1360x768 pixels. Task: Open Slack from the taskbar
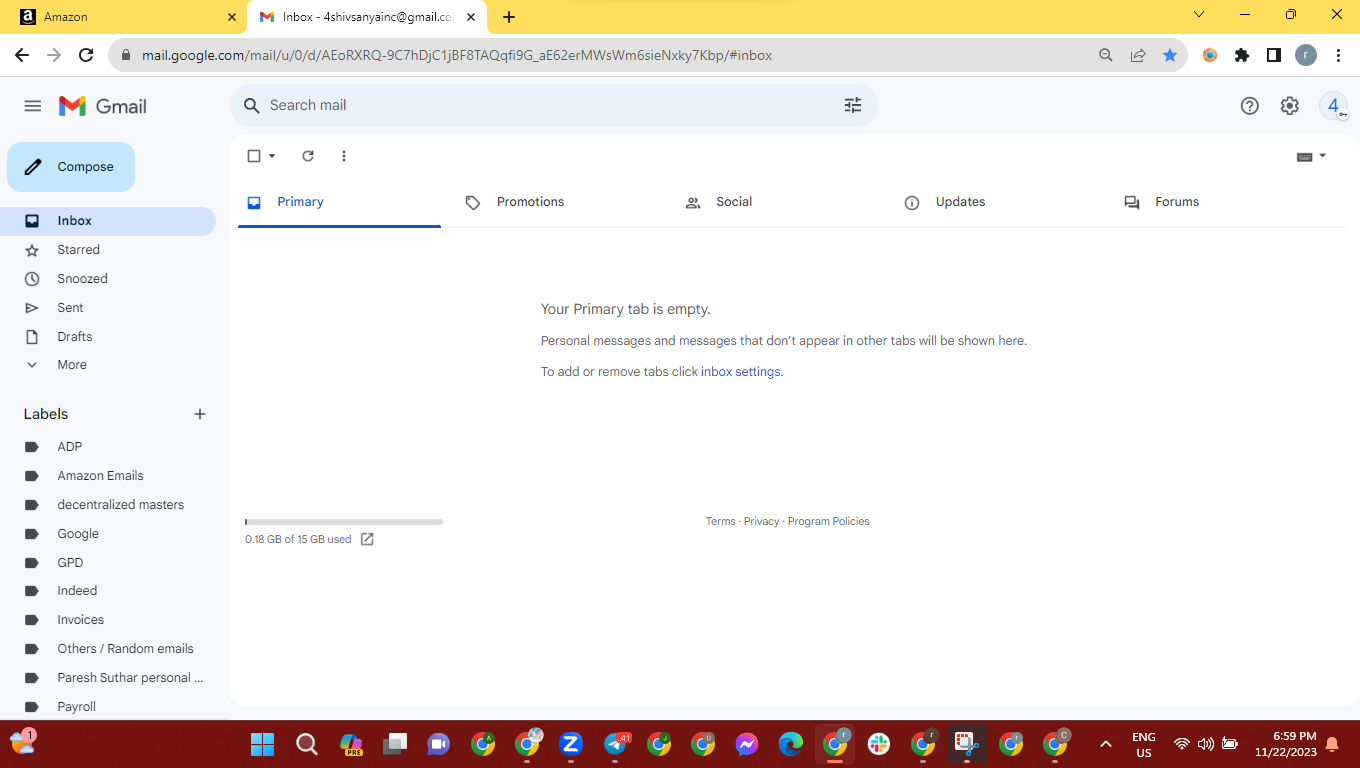tap(879, 744)
